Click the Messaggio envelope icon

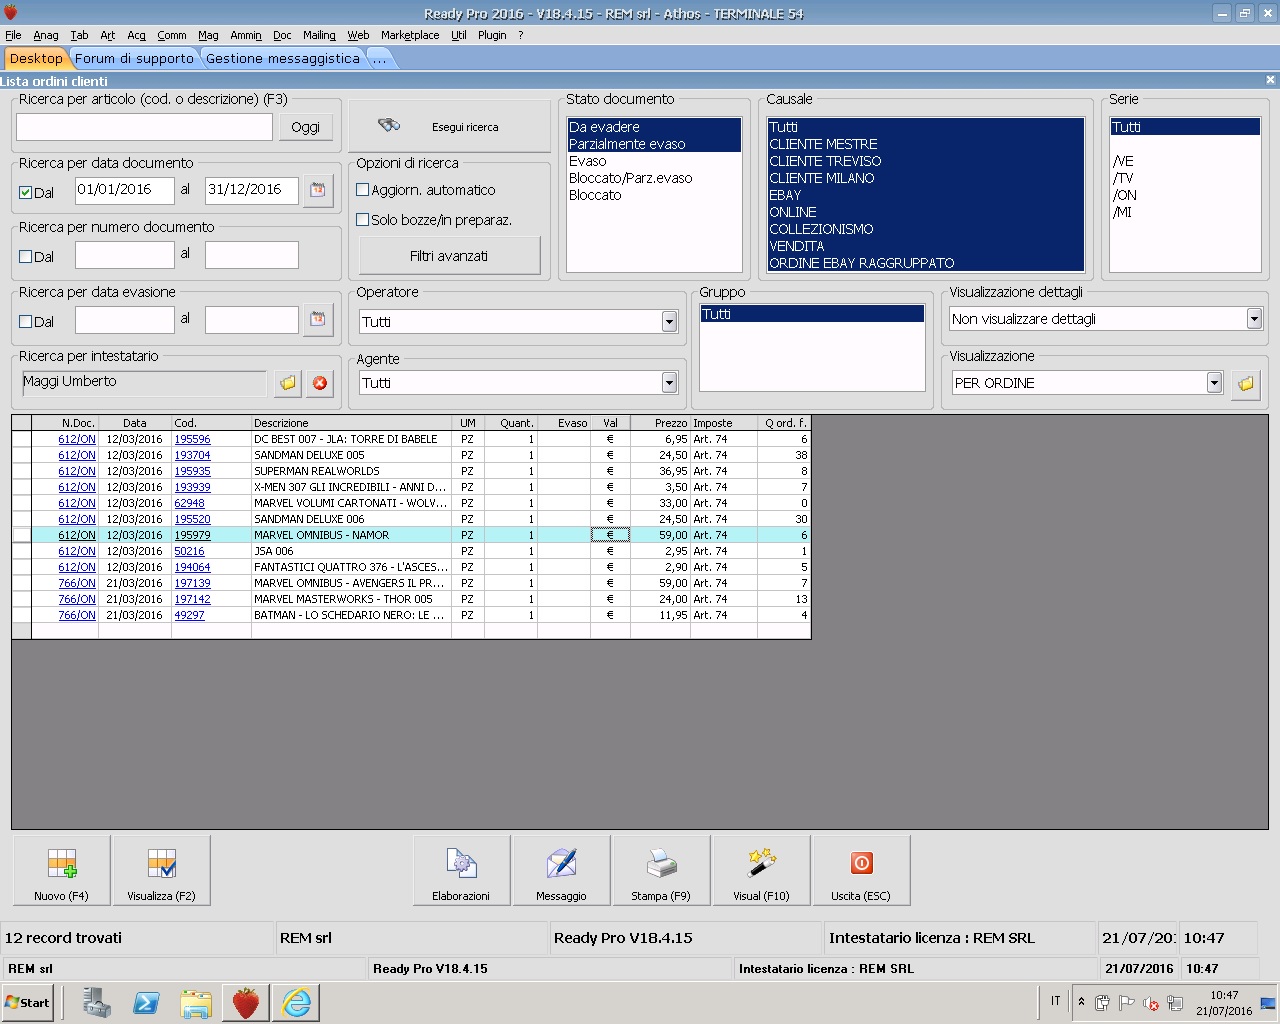coord(561,870)
